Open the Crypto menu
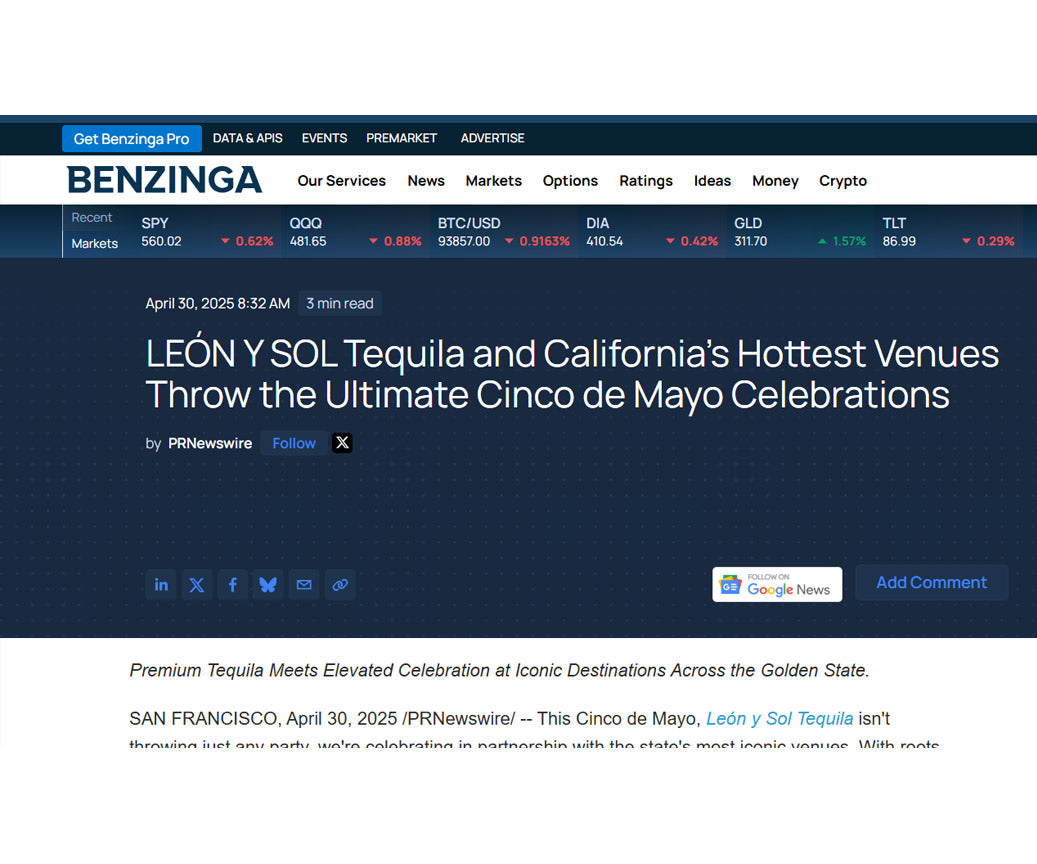 843,181
